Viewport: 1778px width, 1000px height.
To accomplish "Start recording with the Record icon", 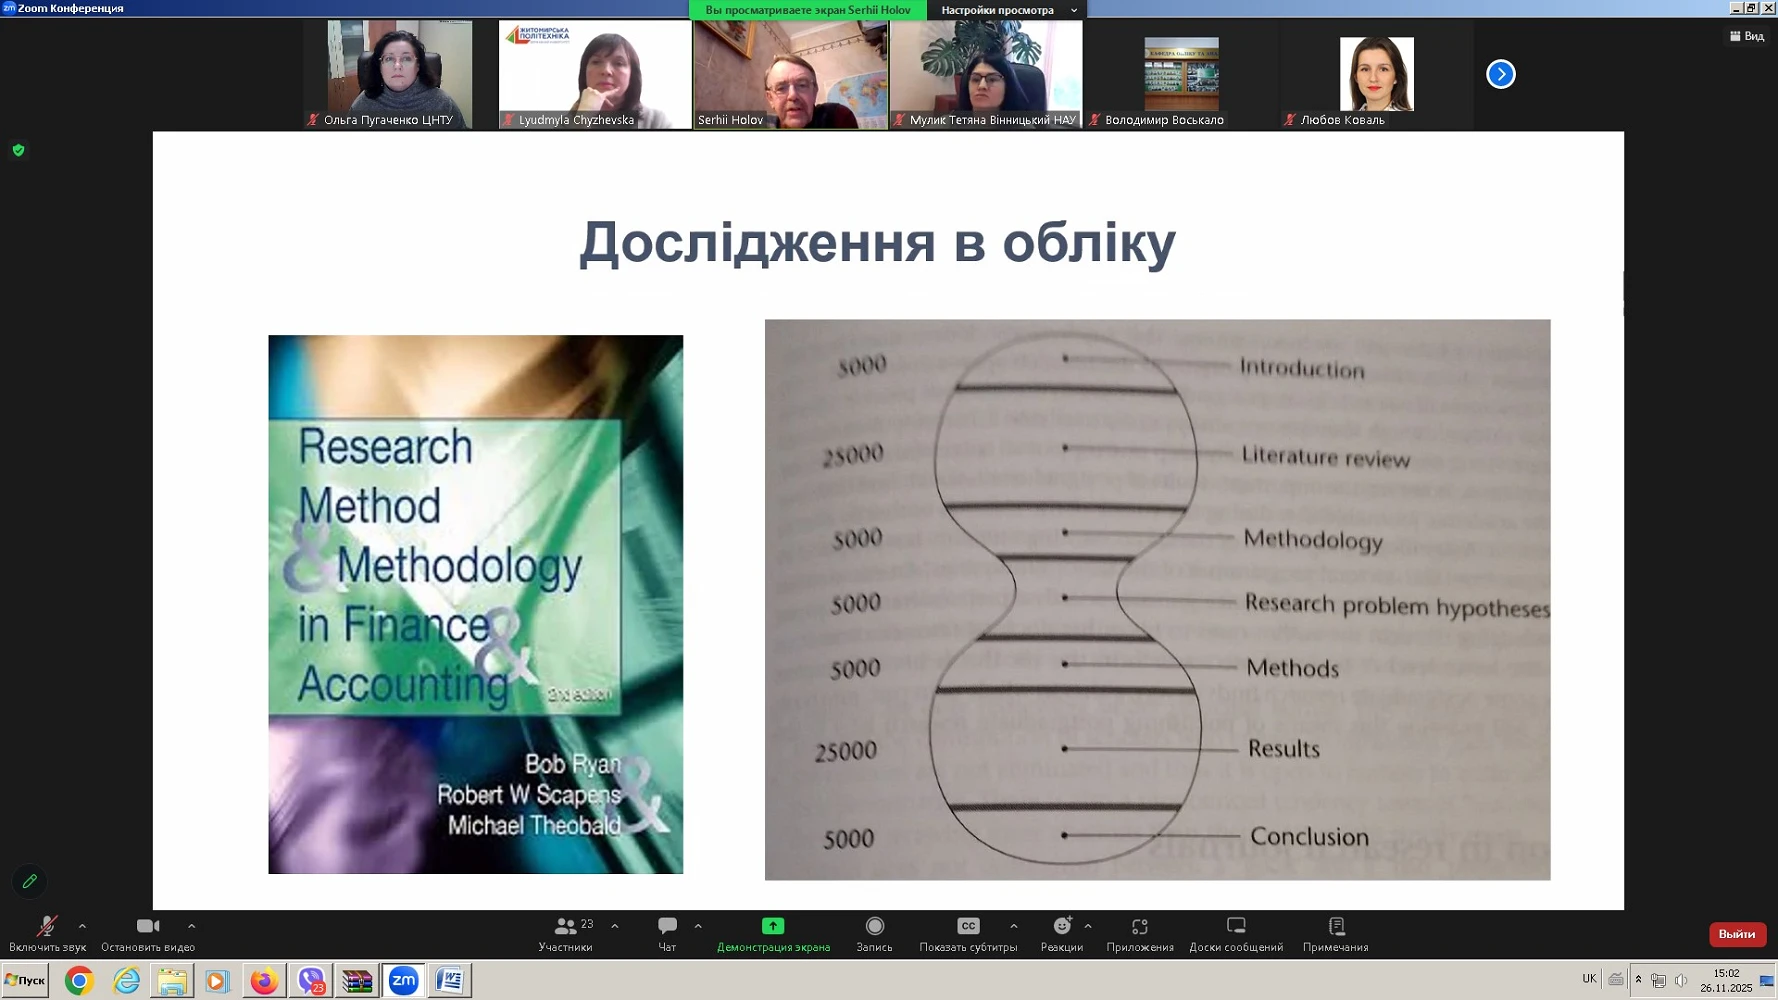I will pyautogui.click(x=874, y=927).
